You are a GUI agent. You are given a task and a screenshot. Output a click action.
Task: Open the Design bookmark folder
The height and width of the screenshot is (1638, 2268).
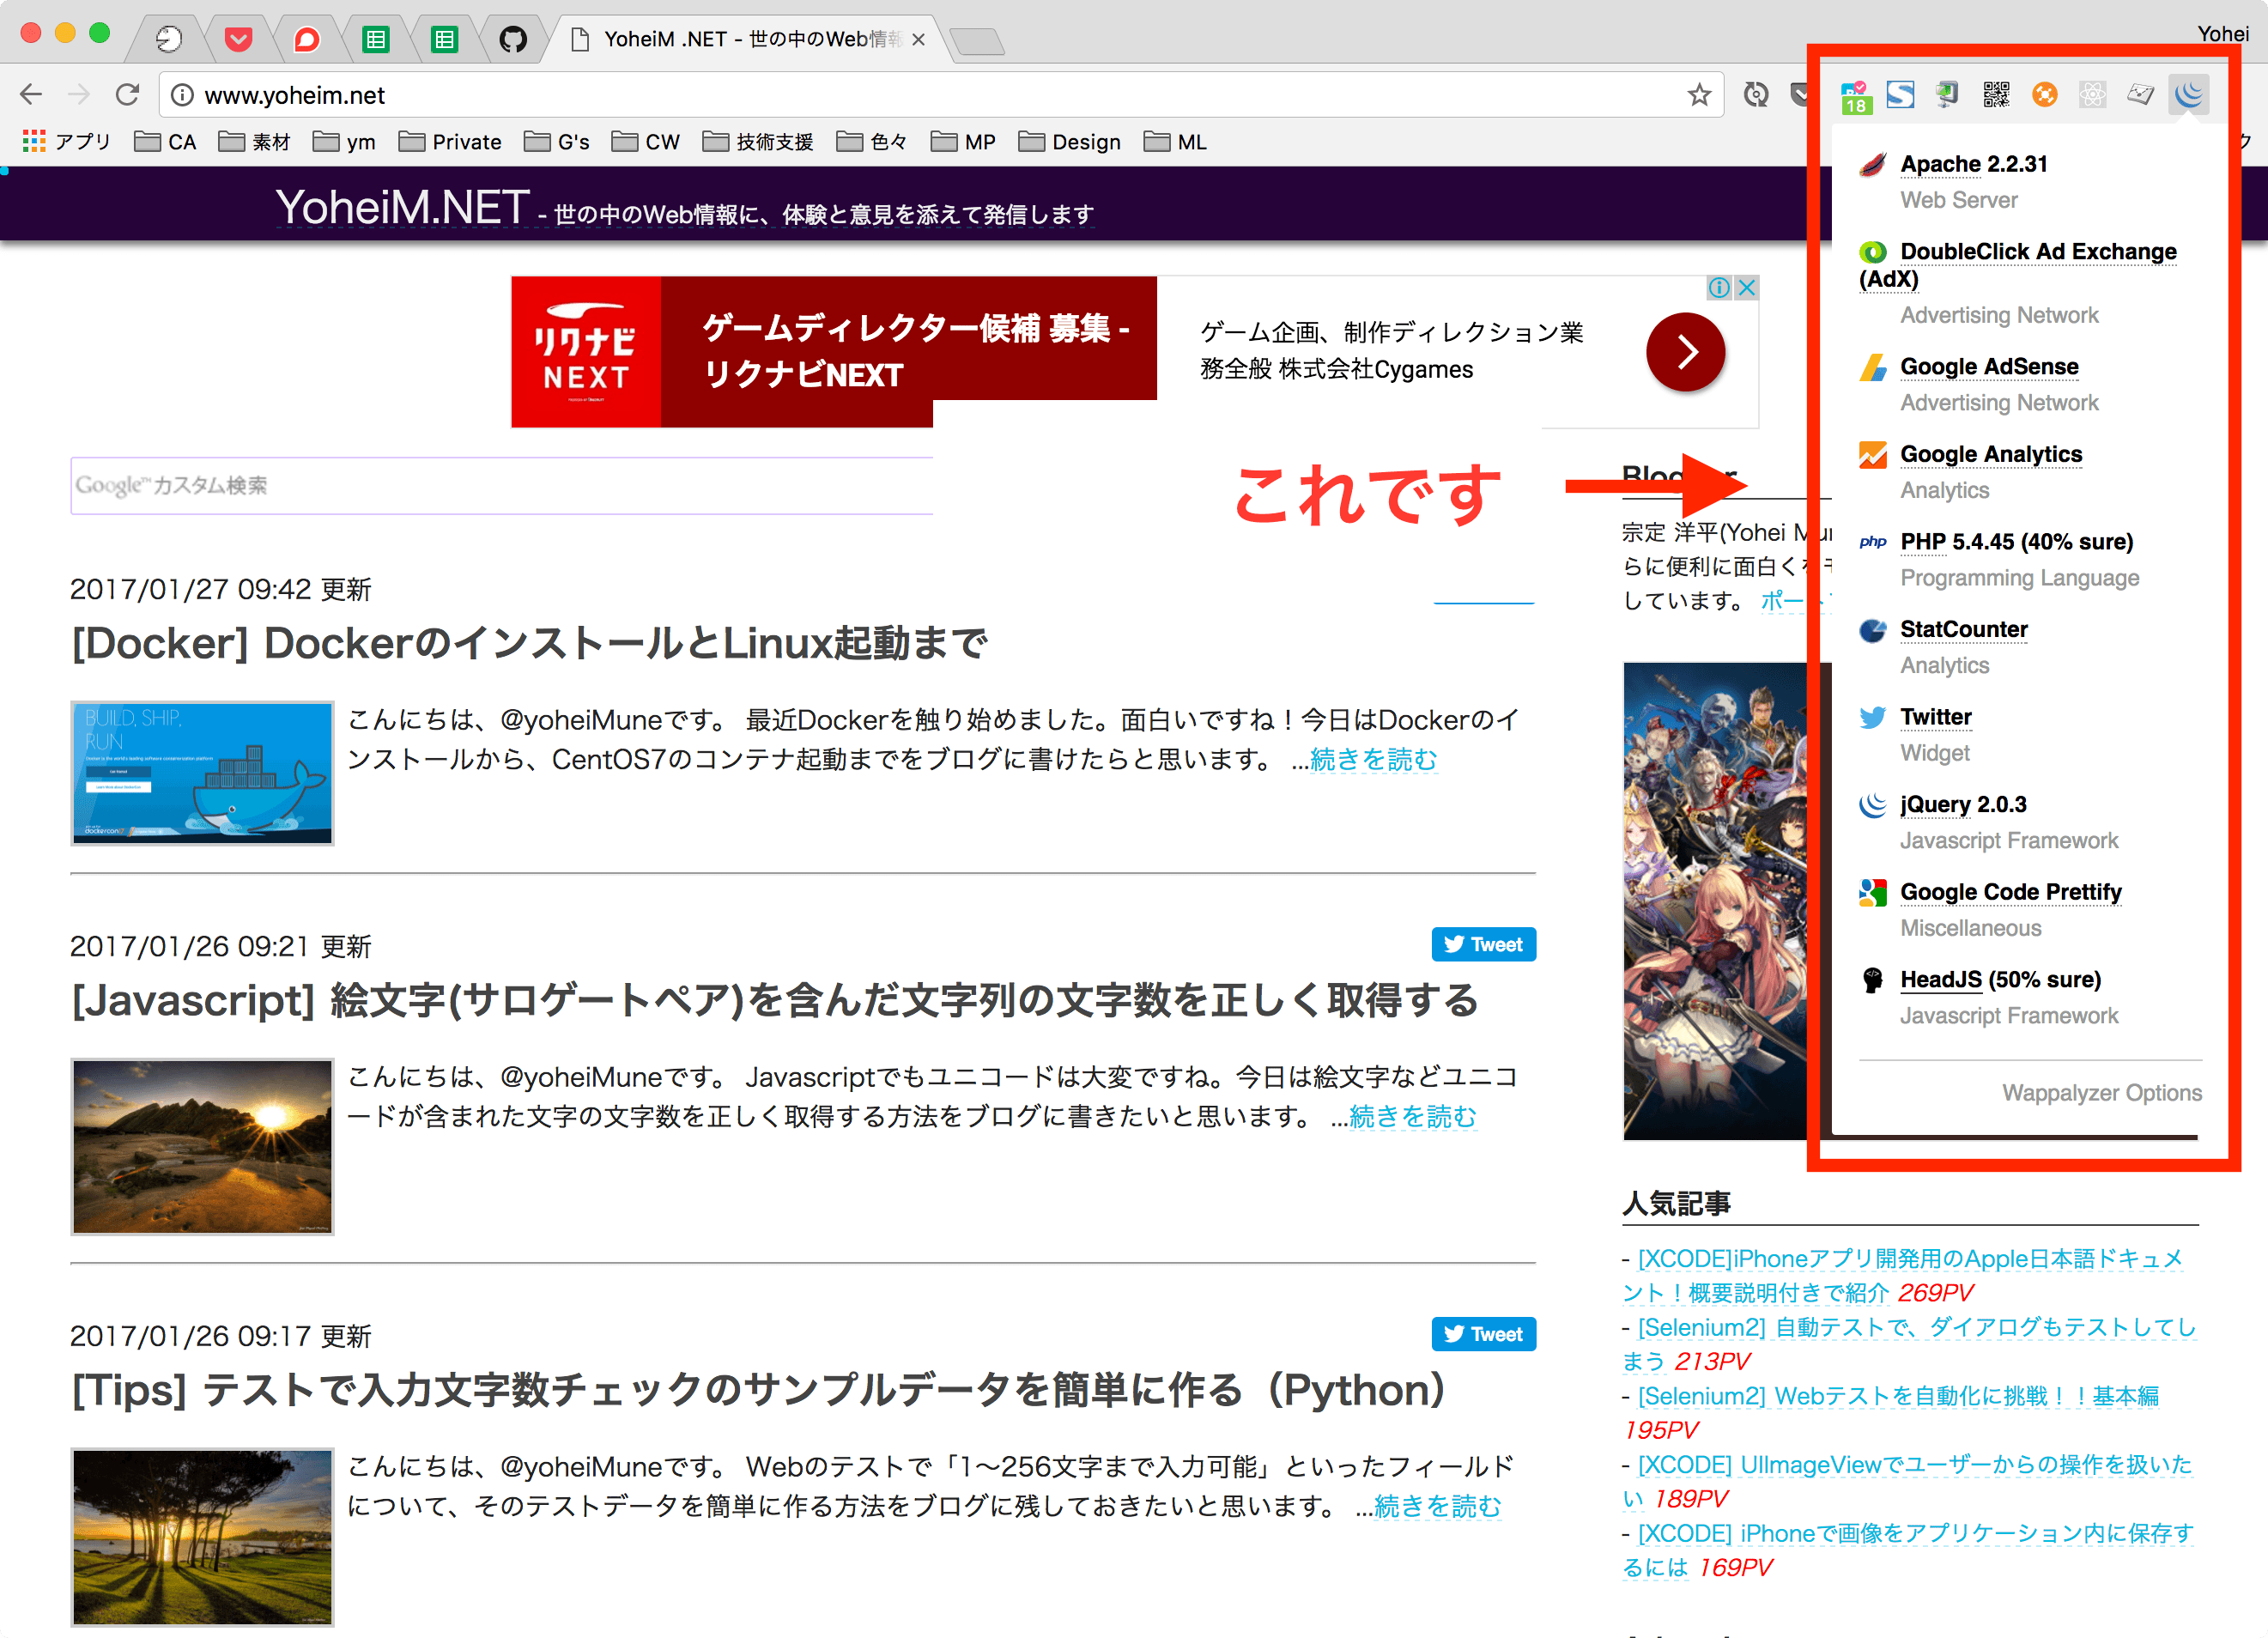click(x=1070, y=142)
